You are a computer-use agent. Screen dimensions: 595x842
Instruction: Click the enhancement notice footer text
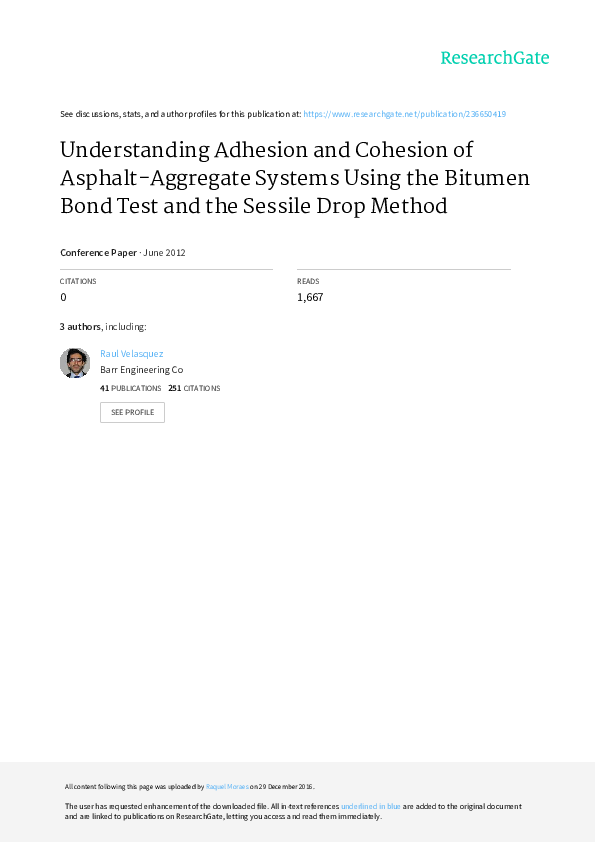coord(293,811)
